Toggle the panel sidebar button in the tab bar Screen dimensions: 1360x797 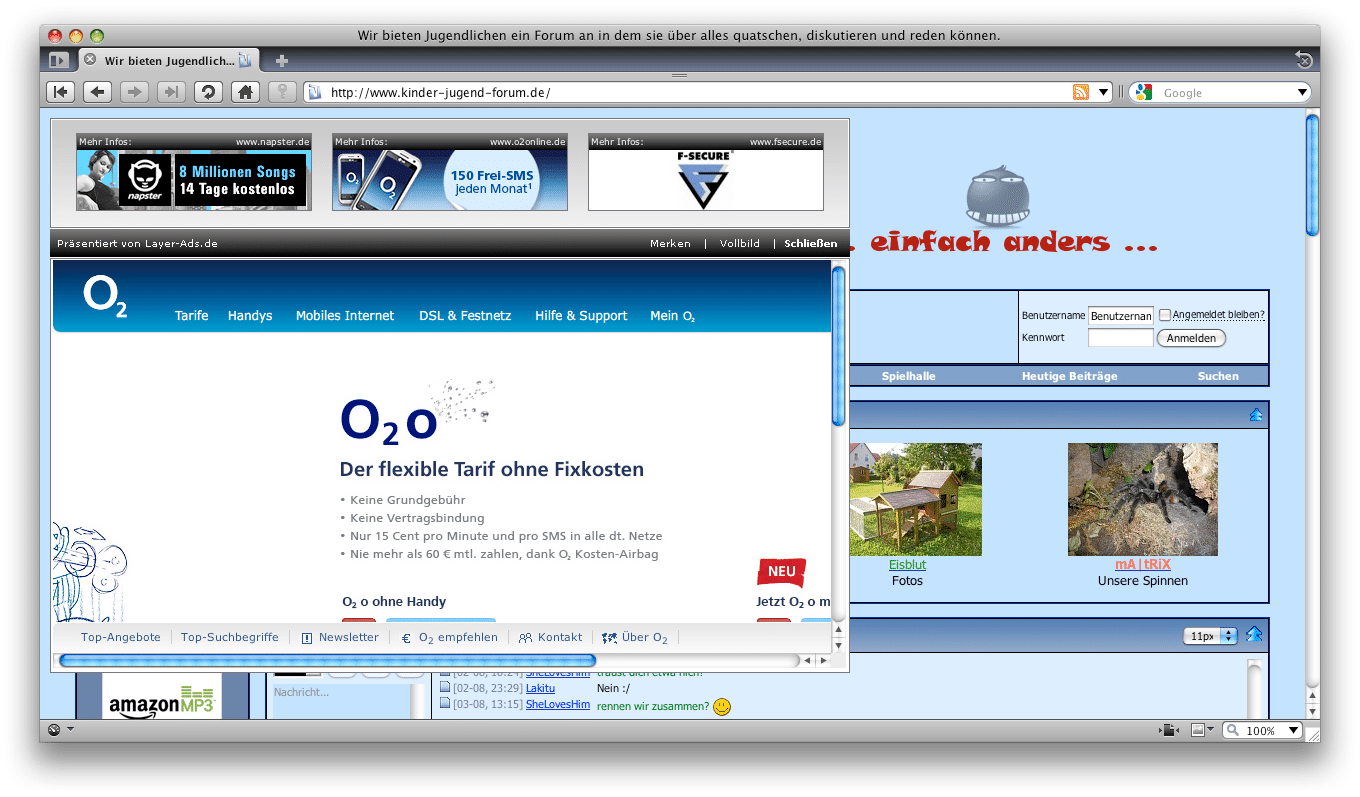click(58, 60)
